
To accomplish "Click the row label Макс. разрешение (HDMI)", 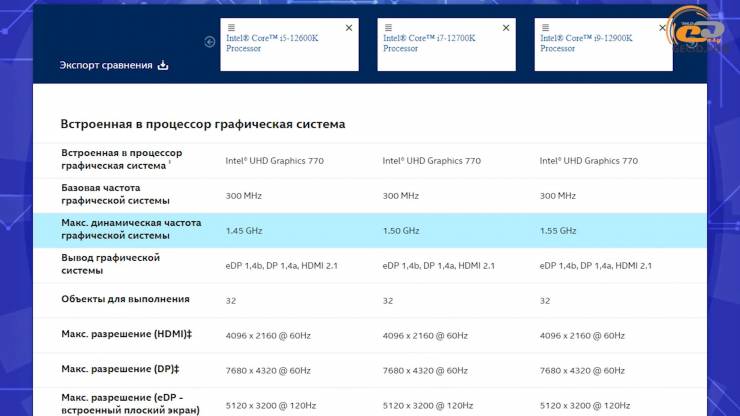I will [126, 334].
